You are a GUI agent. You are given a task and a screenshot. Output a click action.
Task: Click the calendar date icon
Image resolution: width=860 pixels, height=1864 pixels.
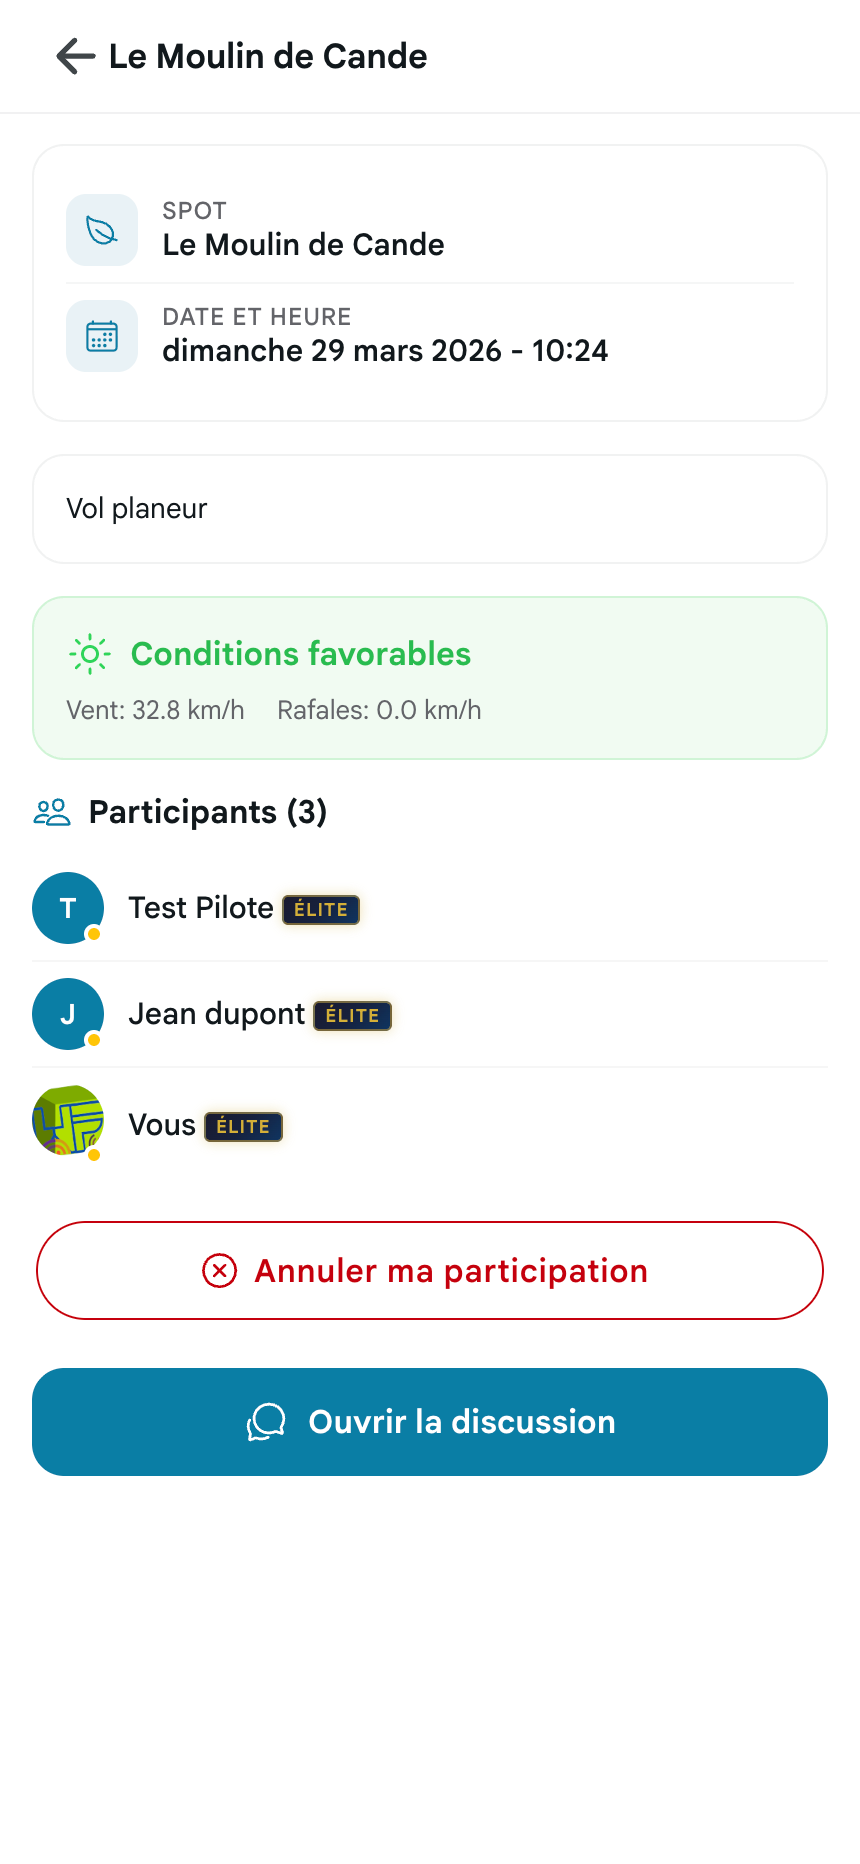tap(102, 336)
